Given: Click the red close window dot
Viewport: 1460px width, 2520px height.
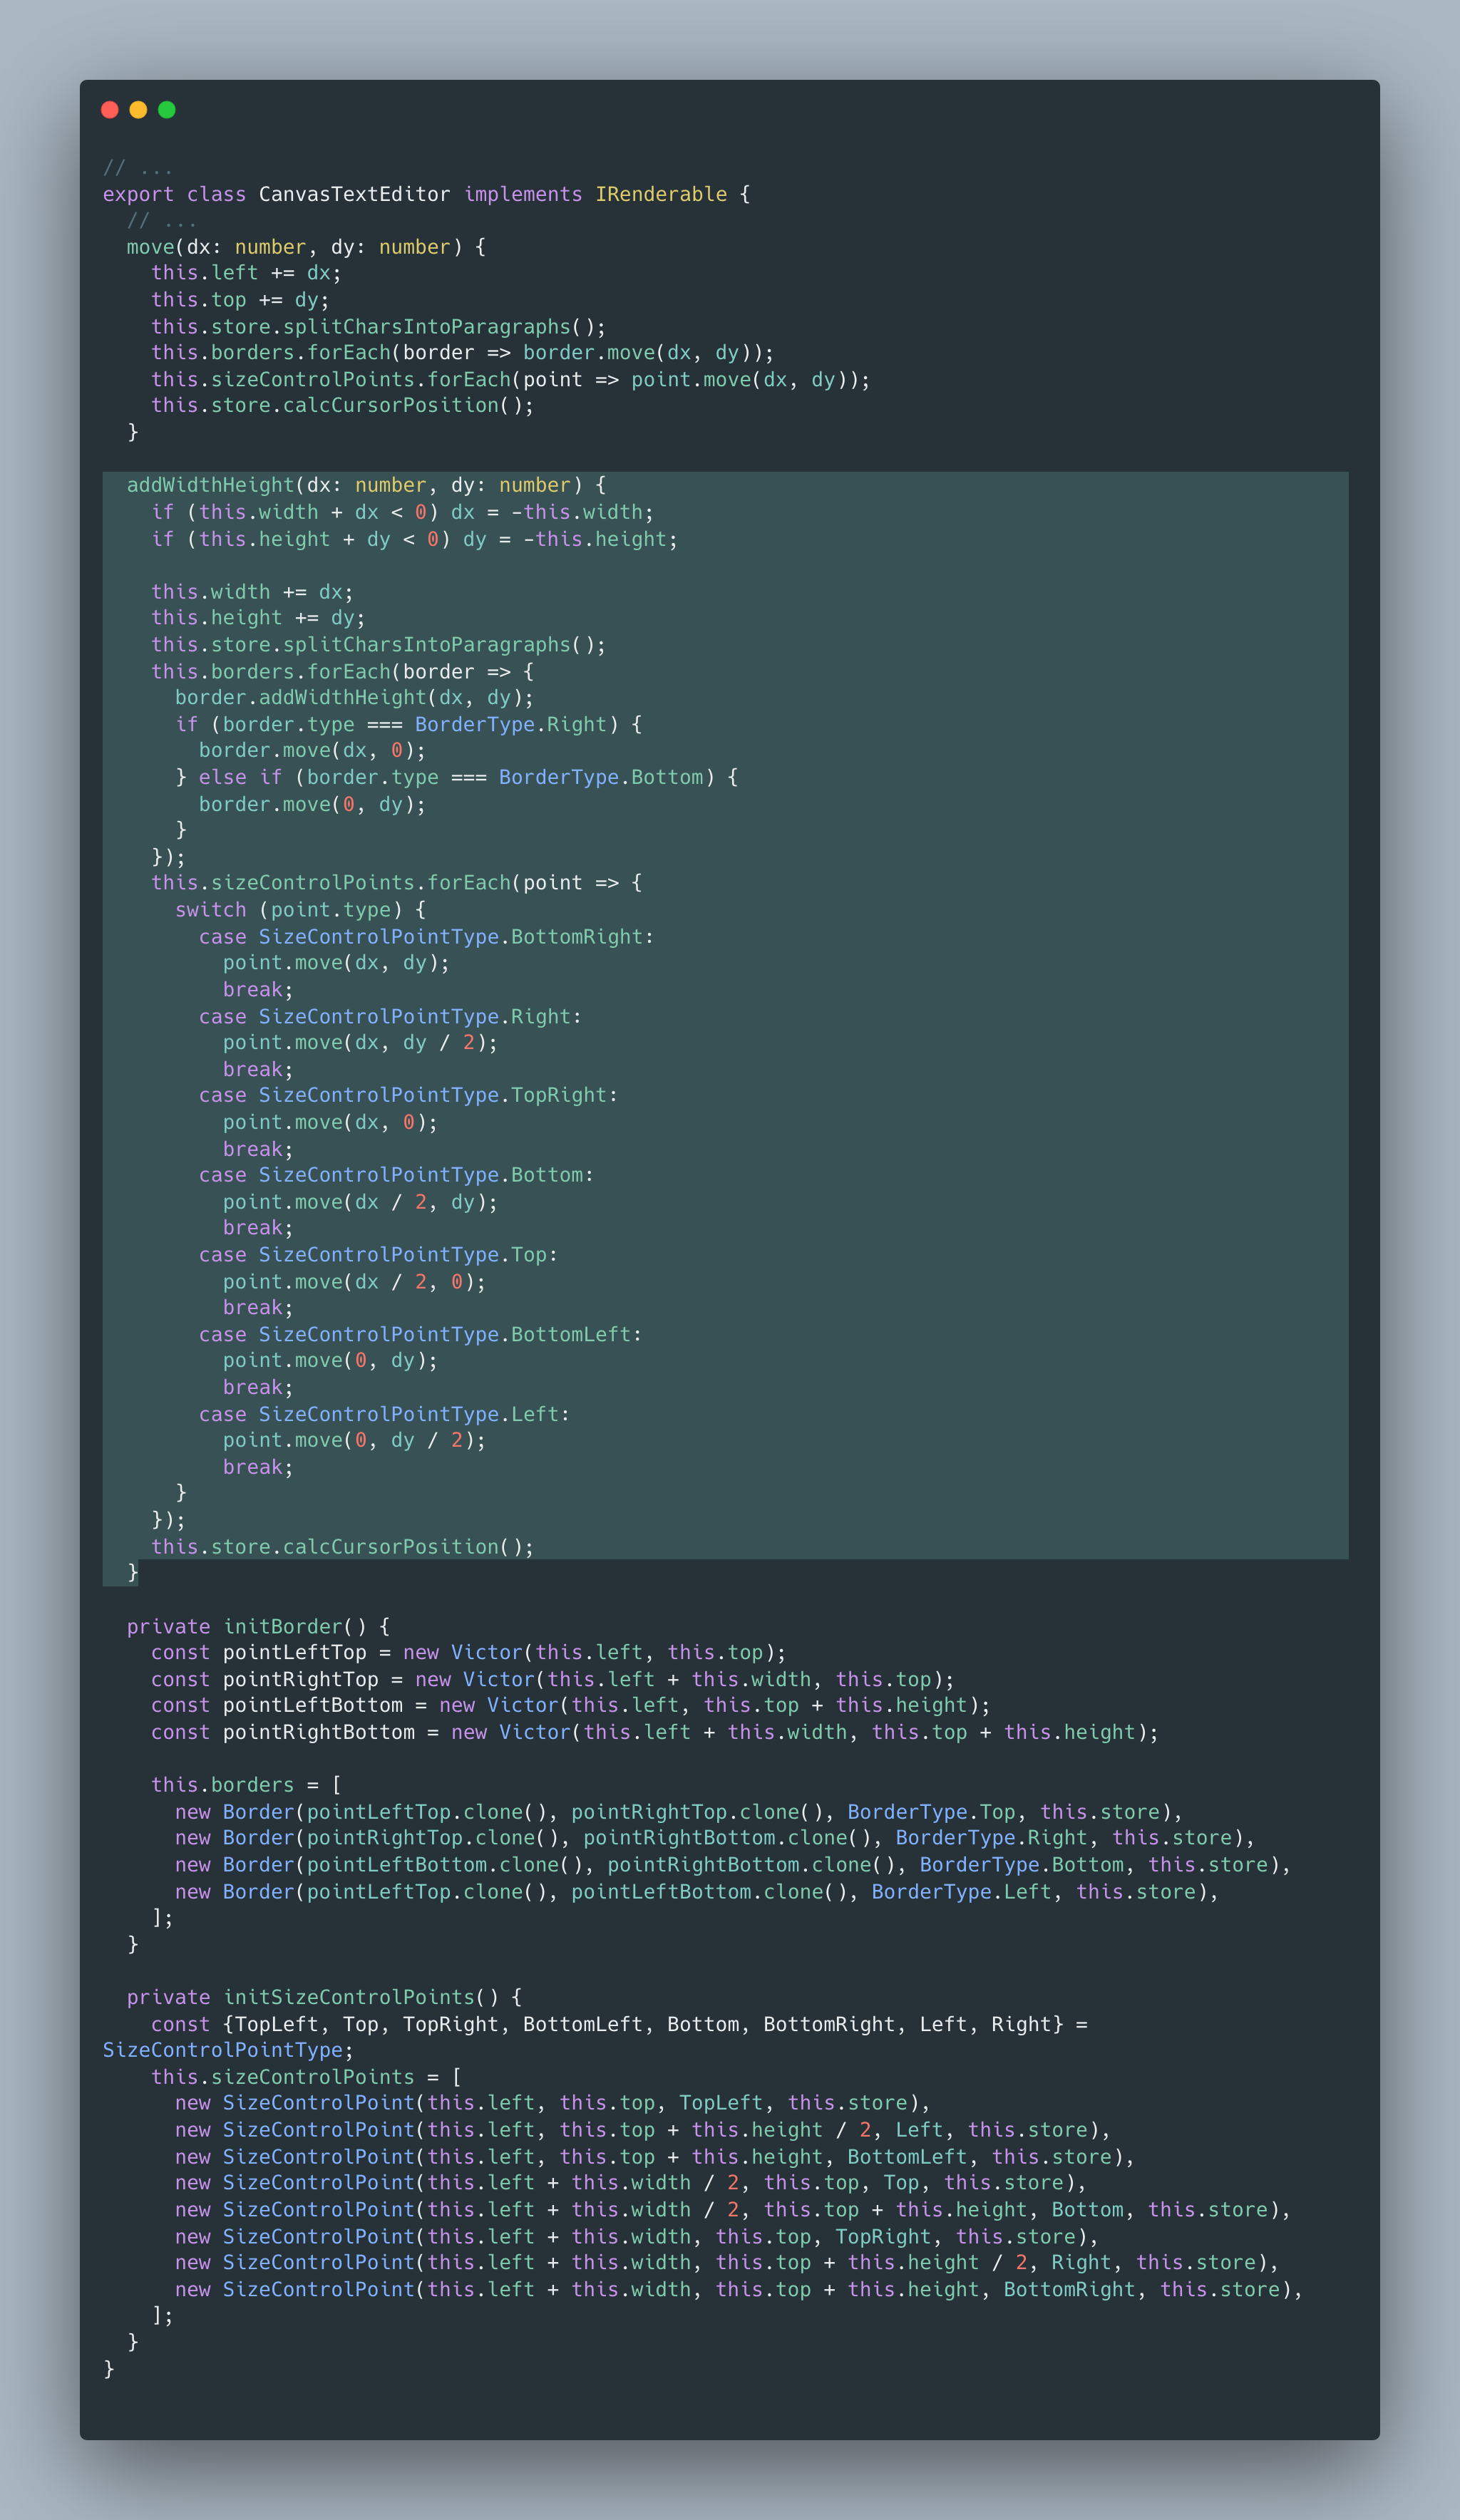Looking at the screenshot, I should tap(110, 110).
